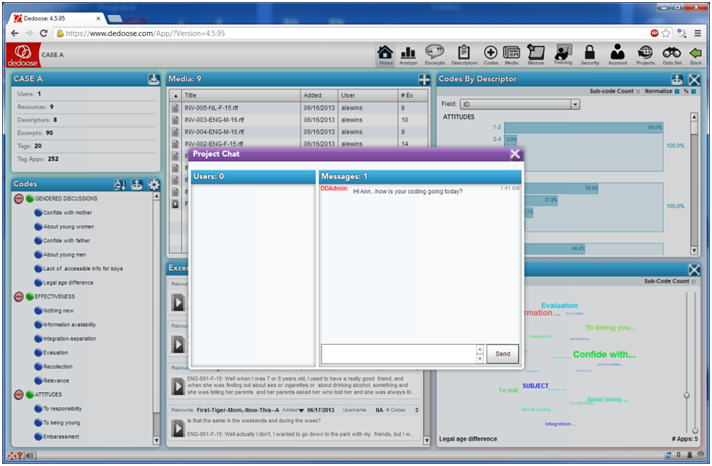Select the Confide with mother code

click(x=67, y=213)
